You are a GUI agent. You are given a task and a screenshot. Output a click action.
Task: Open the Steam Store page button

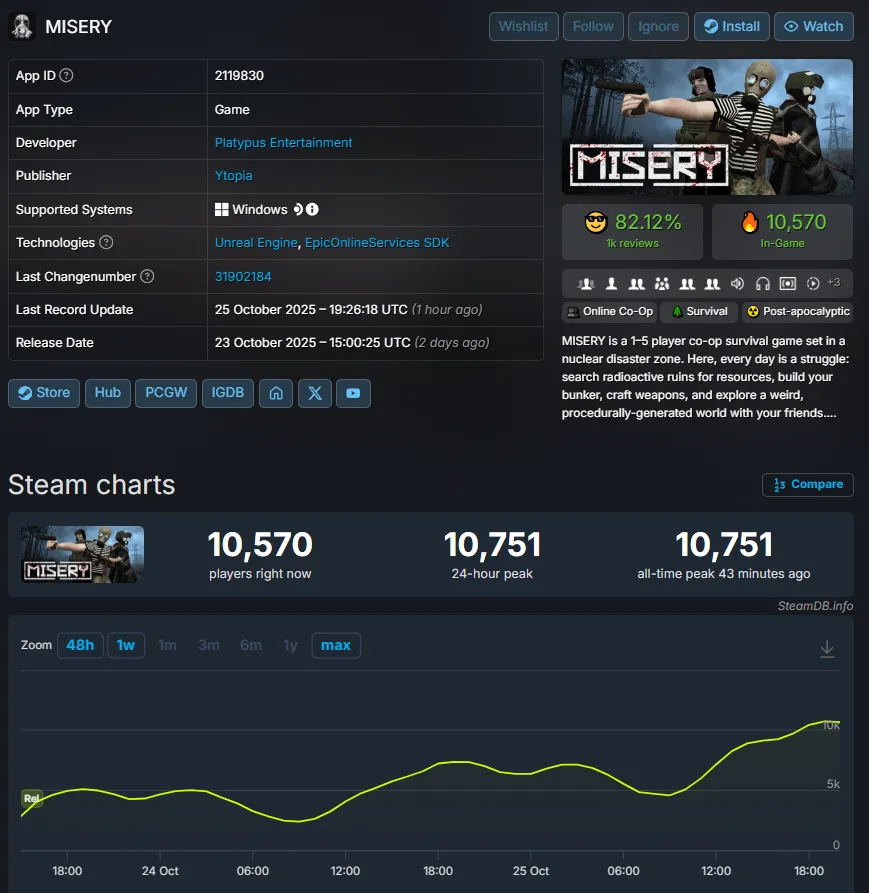44,393
